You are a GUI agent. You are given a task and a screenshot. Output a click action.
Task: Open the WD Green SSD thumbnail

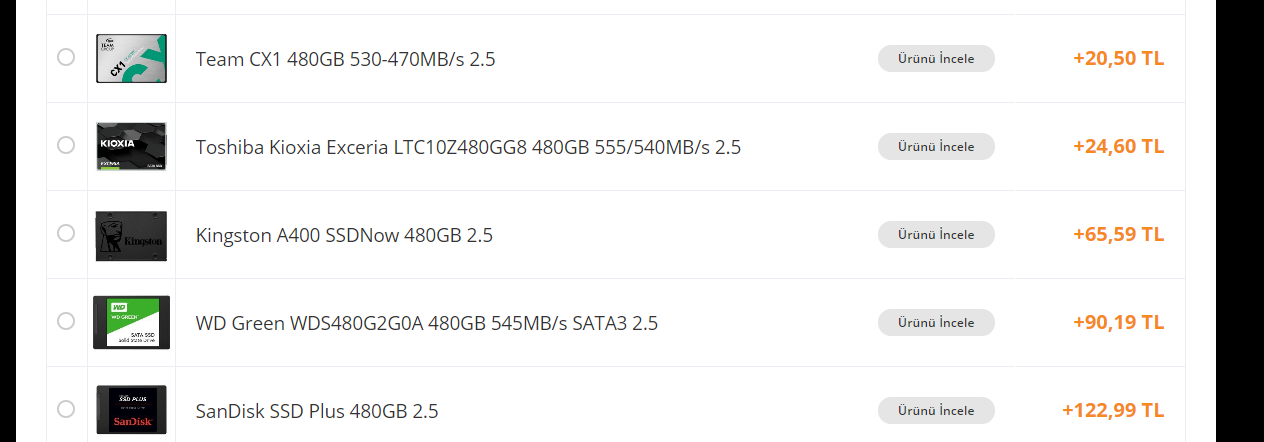131,322
